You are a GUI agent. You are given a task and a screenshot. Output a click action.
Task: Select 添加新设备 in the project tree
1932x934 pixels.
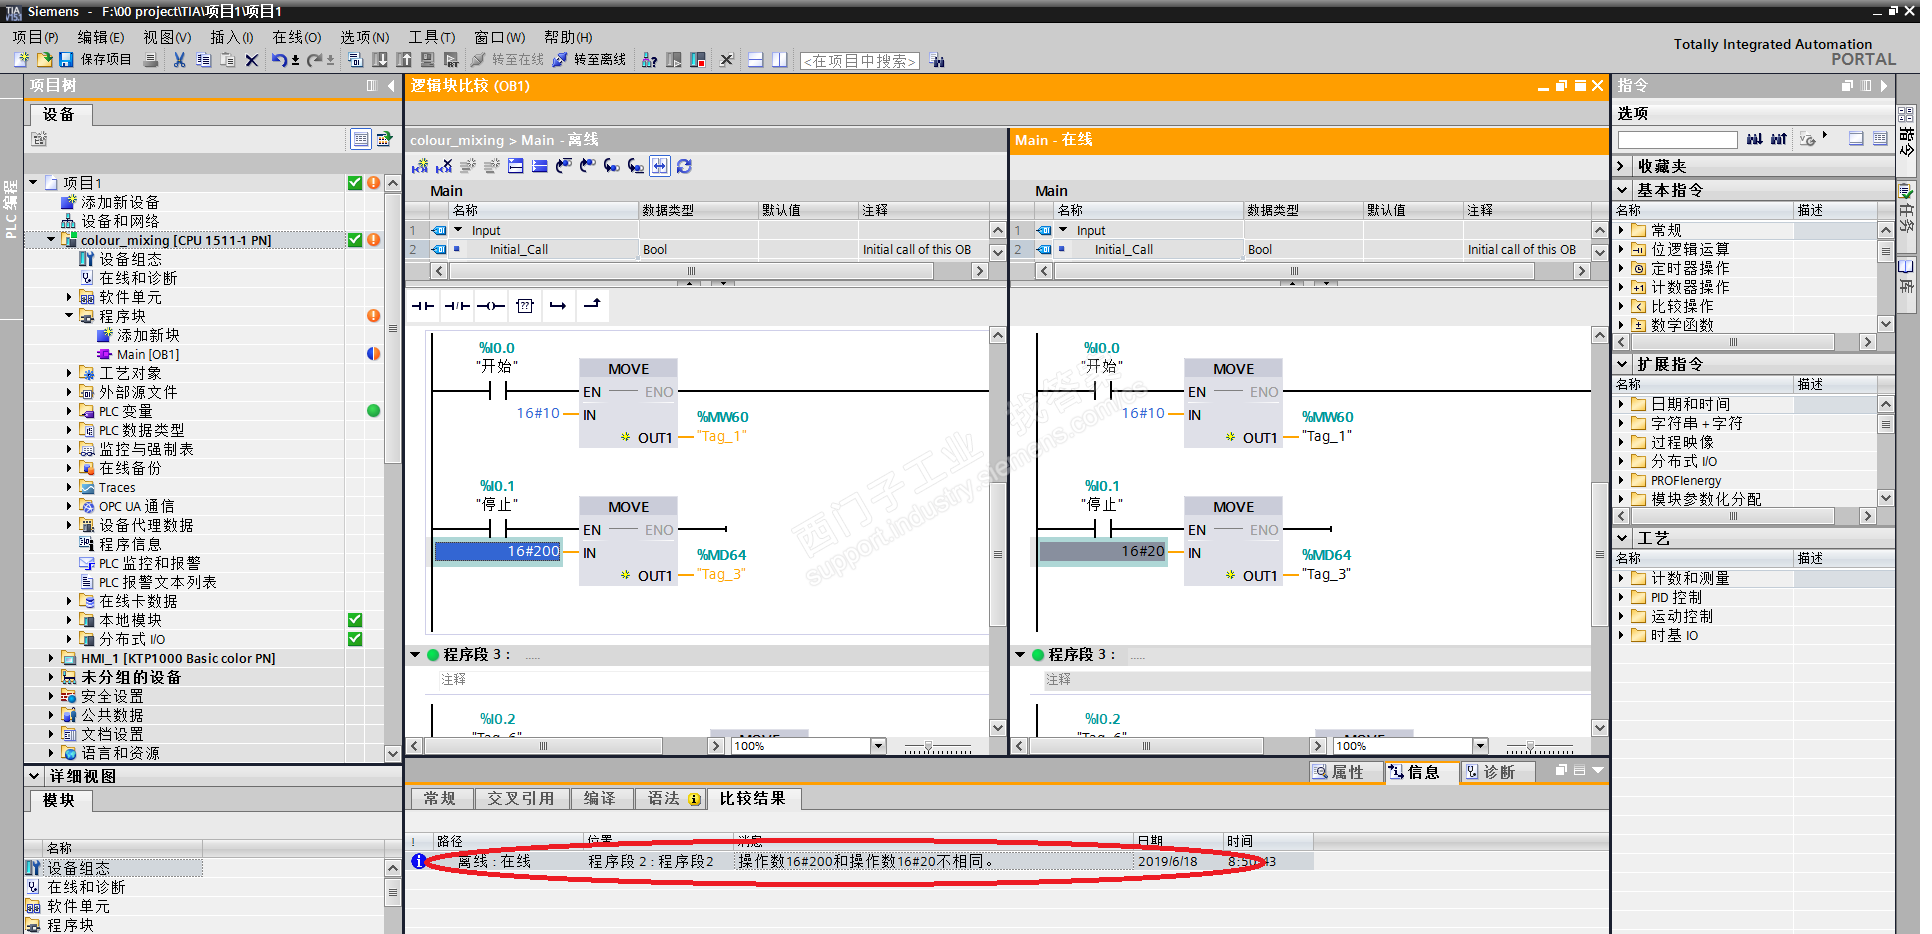pos(120,202)
